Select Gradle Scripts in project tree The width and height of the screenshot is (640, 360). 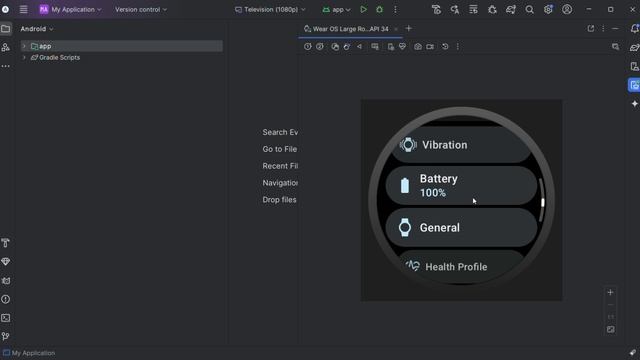point(56,58)
